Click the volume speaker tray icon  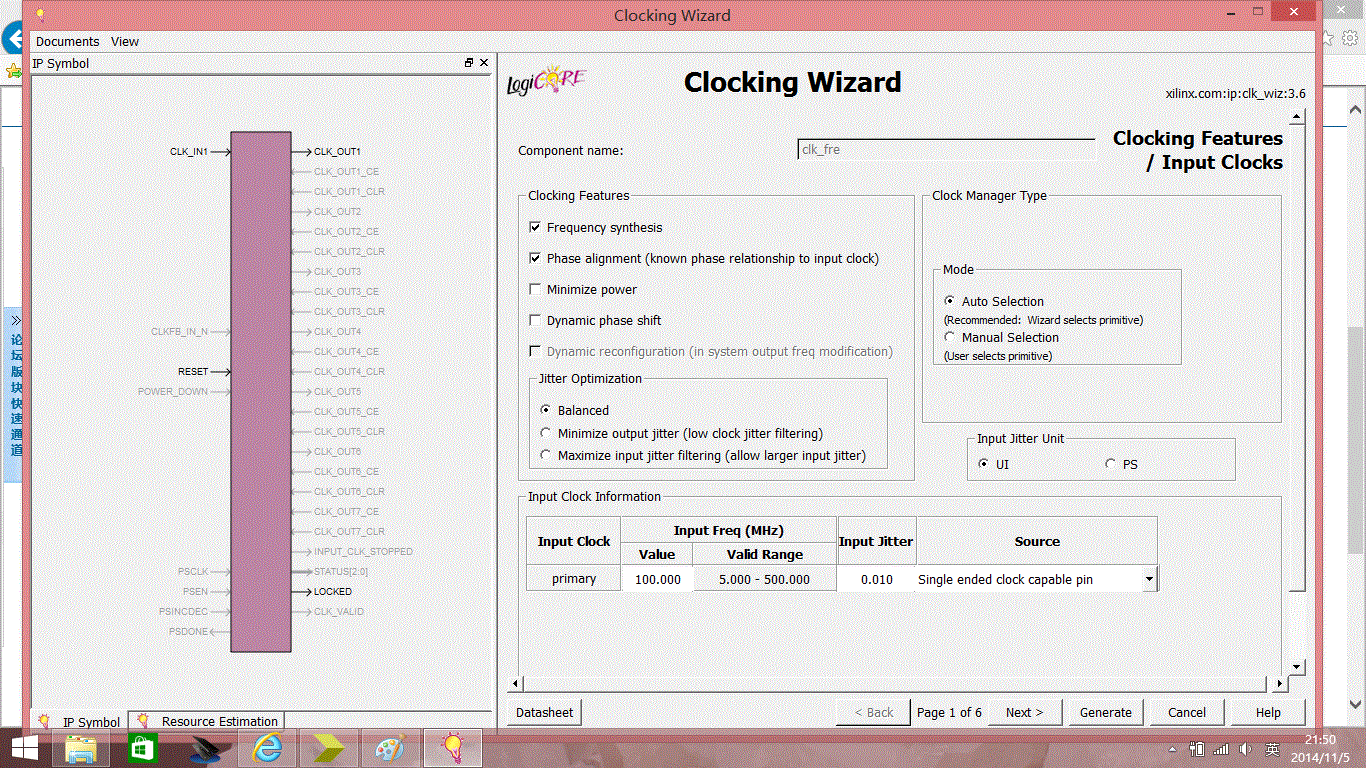click(1245, 749)
